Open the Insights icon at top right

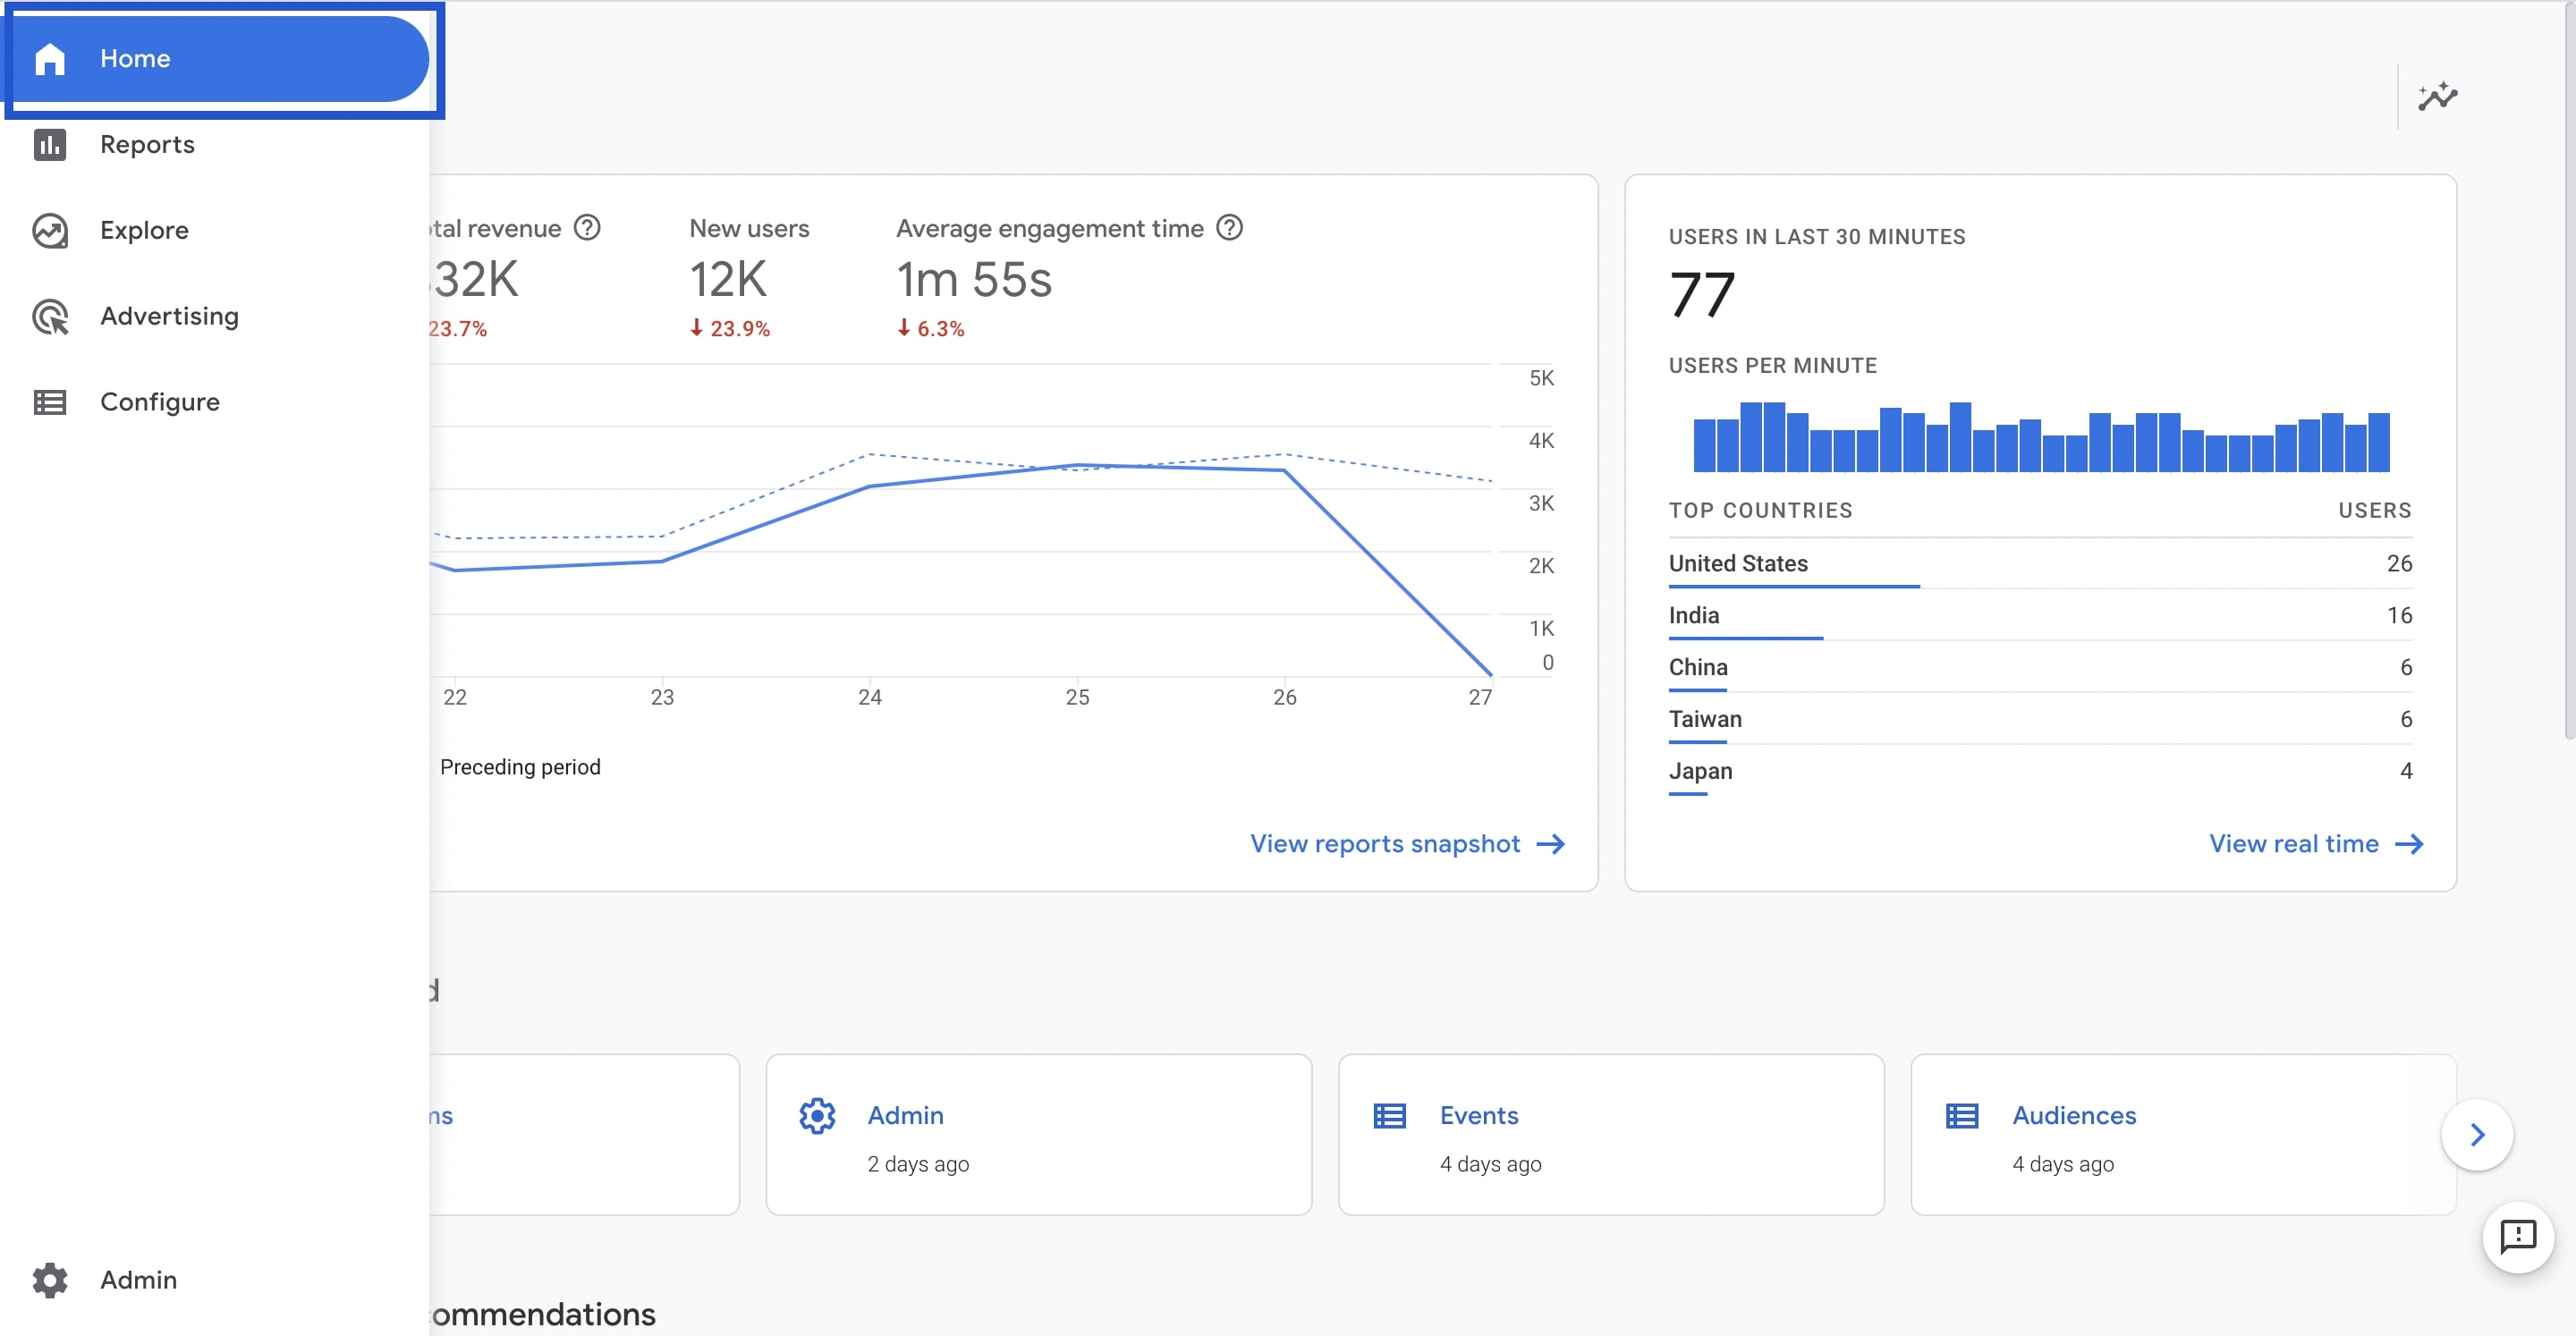[2438, 95]
